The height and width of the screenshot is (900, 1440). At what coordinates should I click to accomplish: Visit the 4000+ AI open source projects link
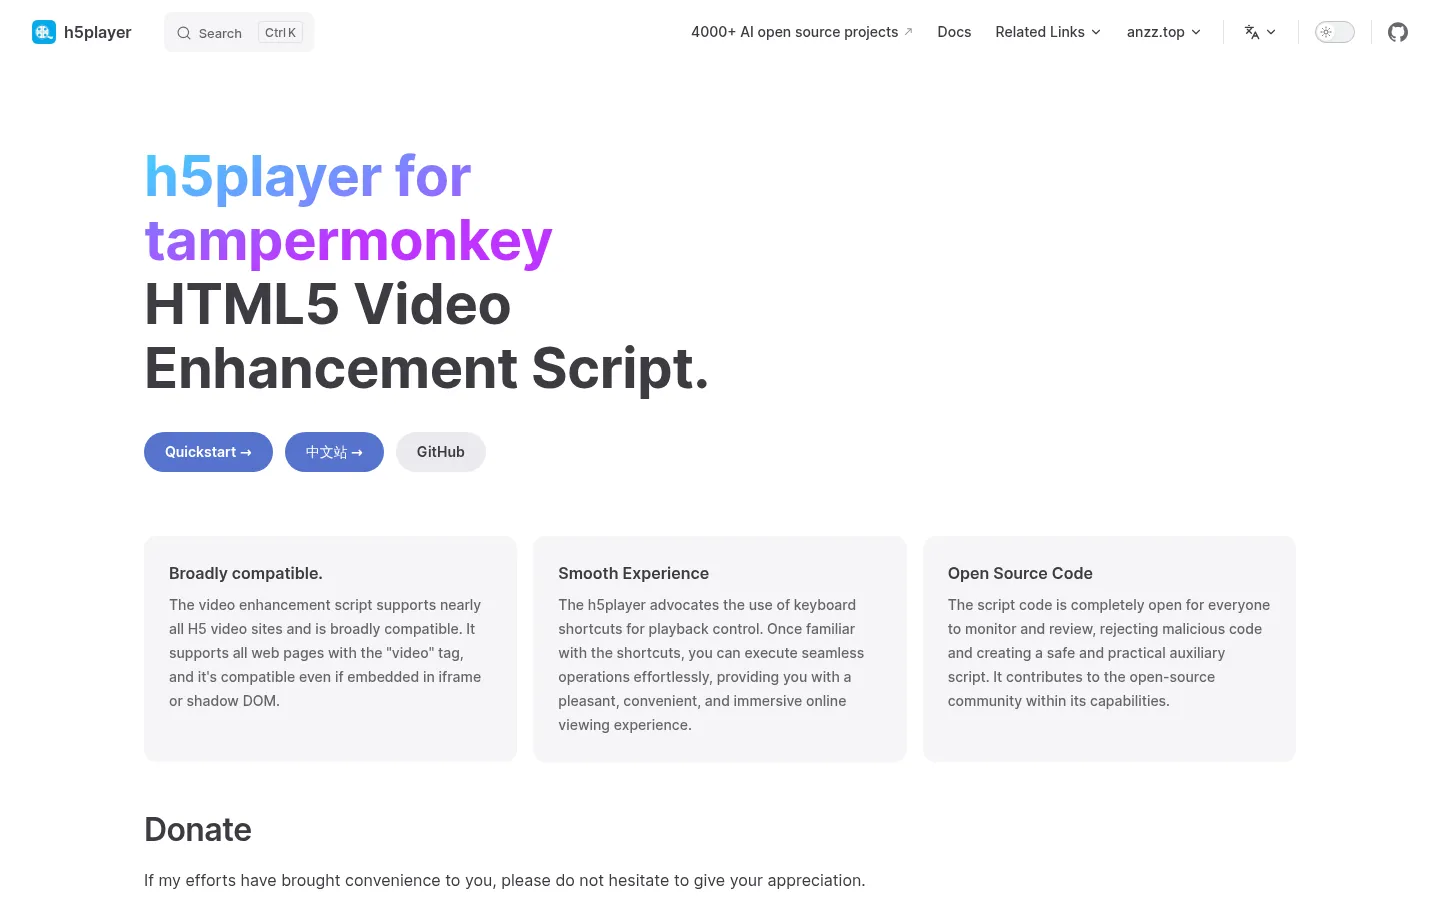point(802,32)
